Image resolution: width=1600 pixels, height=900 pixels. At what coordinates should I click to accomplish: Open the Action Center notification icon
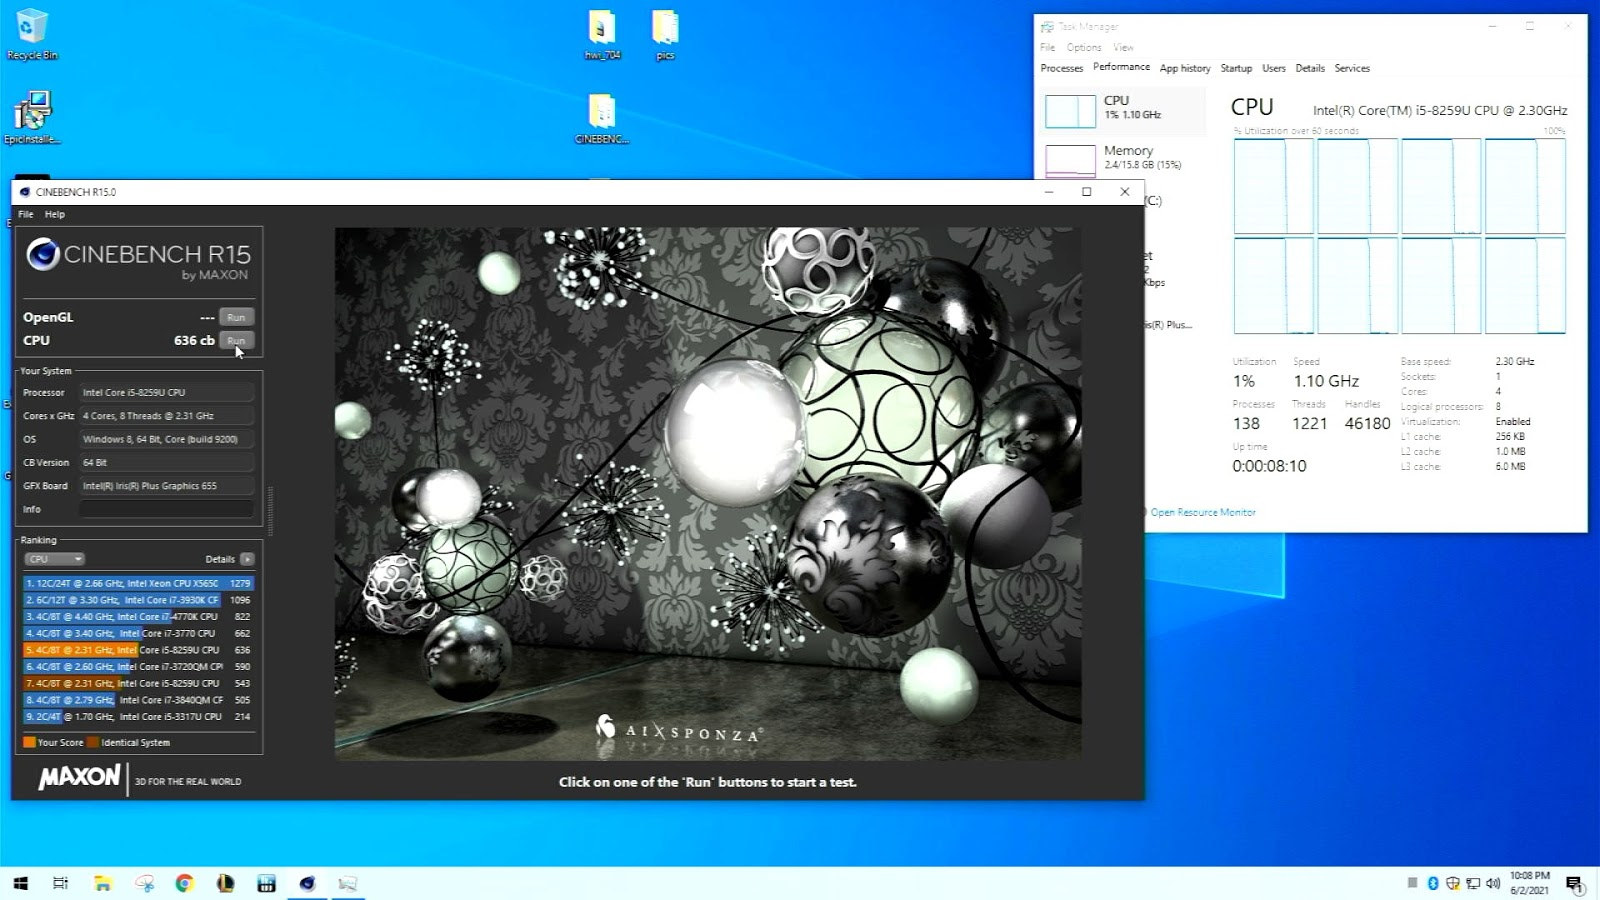(1575, 884)
